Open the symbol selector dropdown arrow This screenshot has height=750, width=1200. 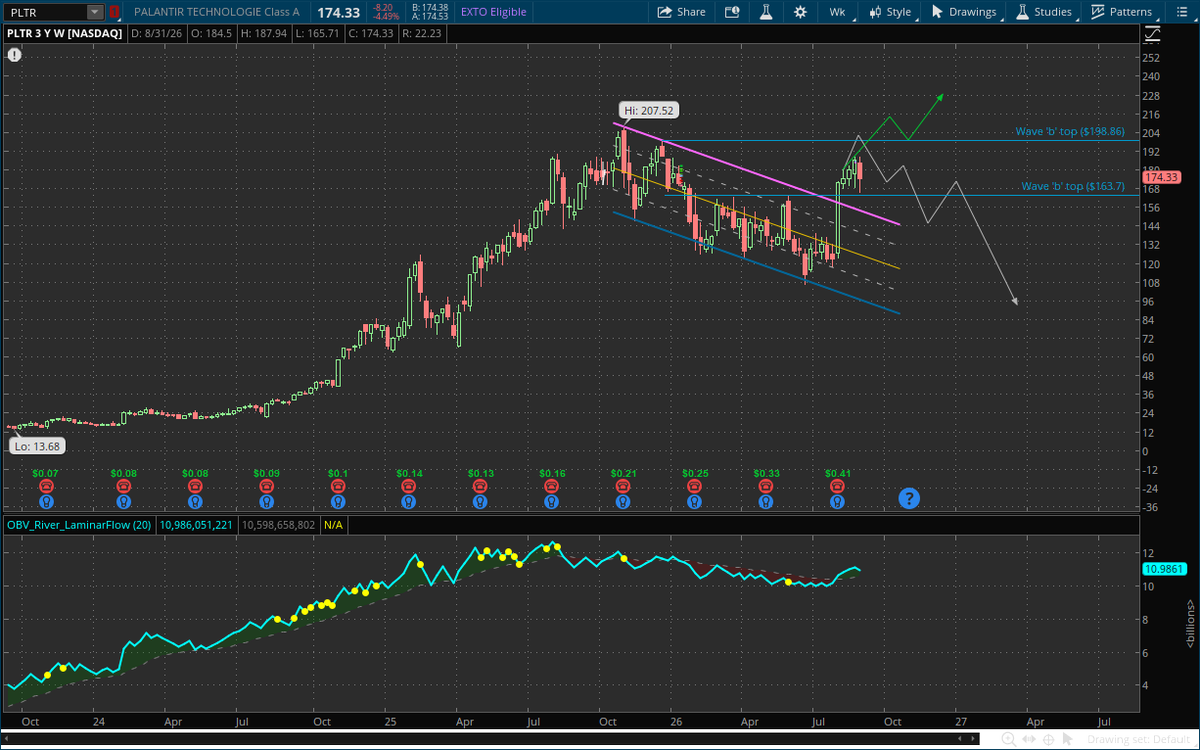coord(95,12)
